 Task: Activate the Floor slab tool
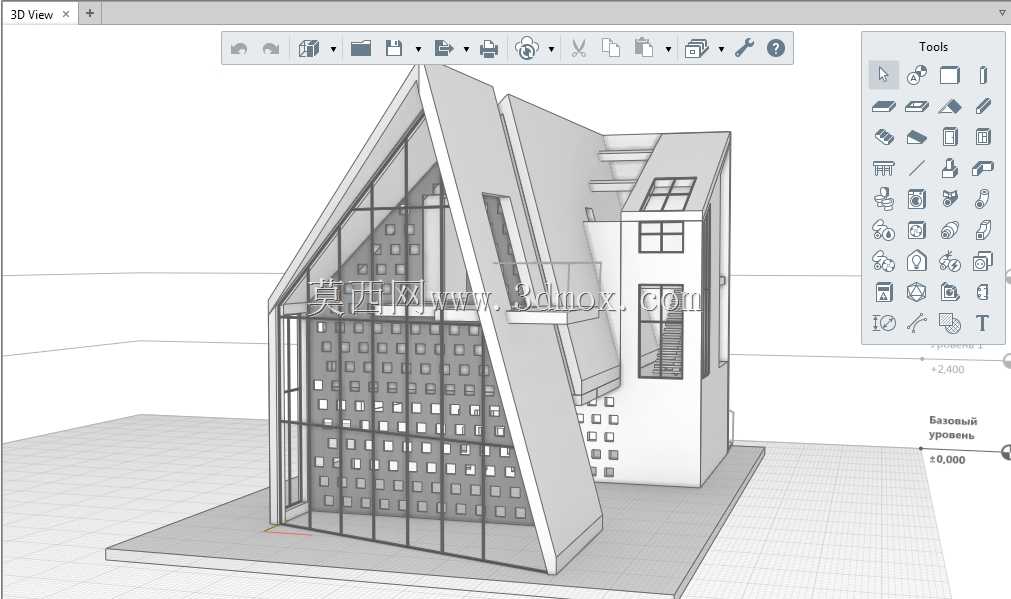[x=883, y=106]
